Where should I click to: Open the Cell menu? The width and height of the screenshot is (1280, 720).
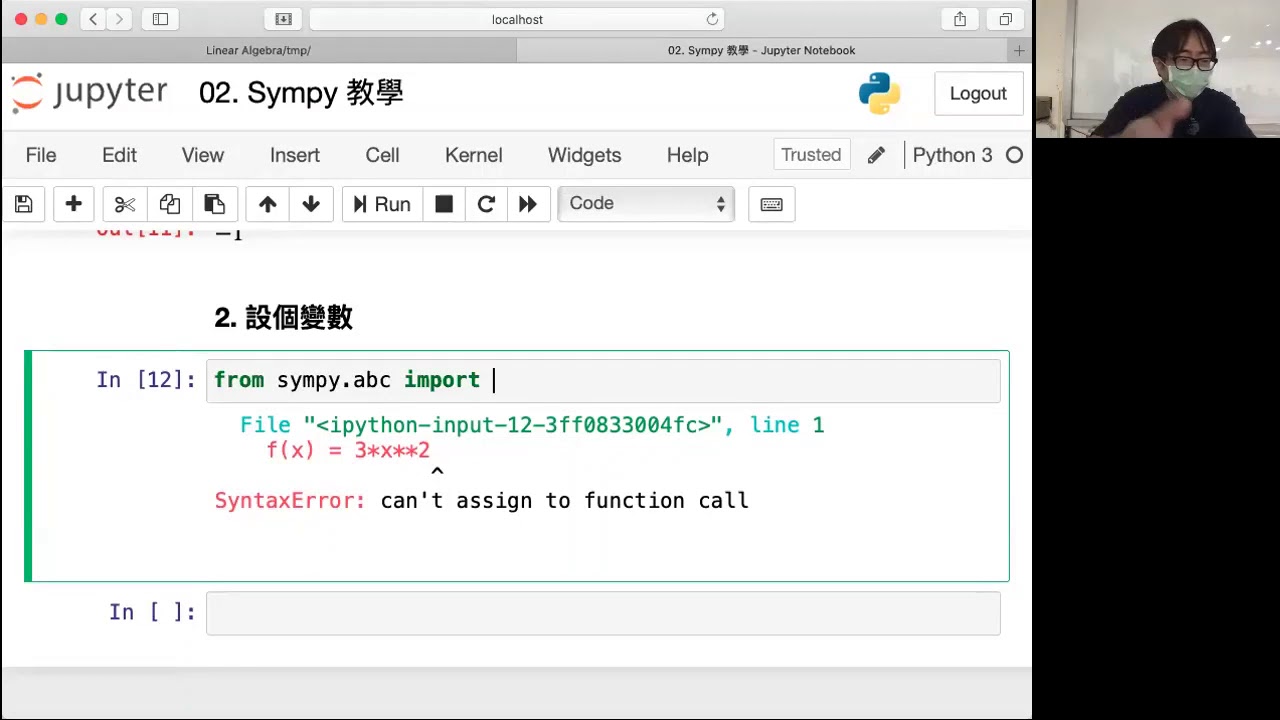pyautogui.click(x=382, y=155)
